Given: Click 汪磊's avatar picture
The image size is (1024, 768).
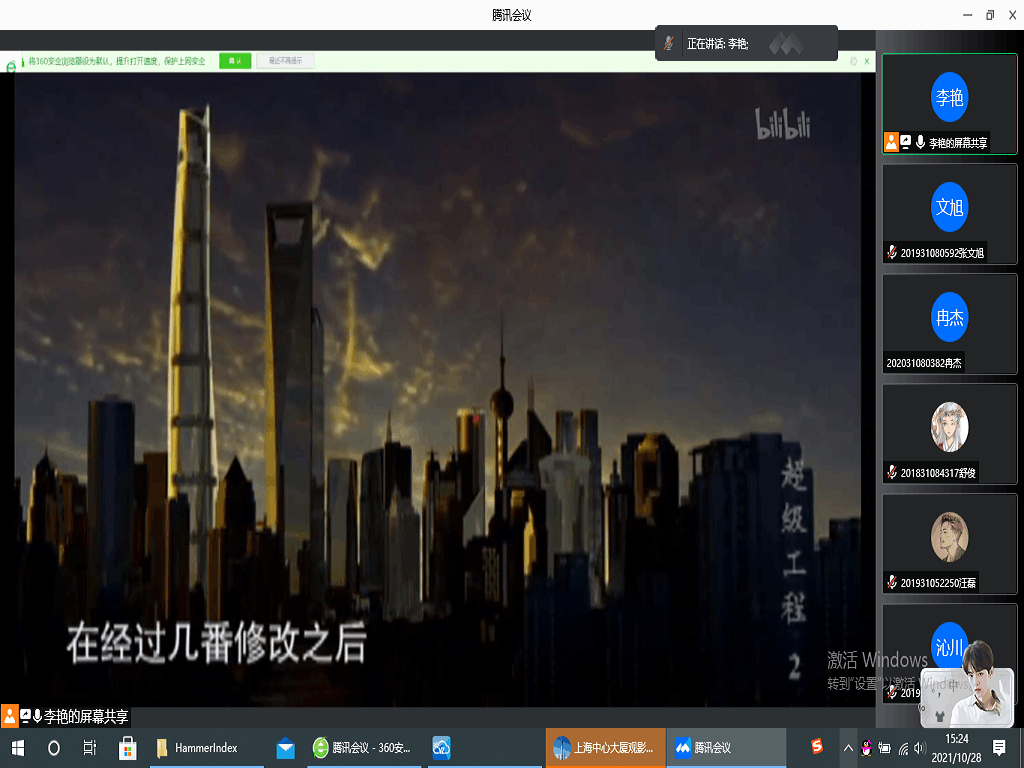Looking at the screenshot, I should 949,537.
